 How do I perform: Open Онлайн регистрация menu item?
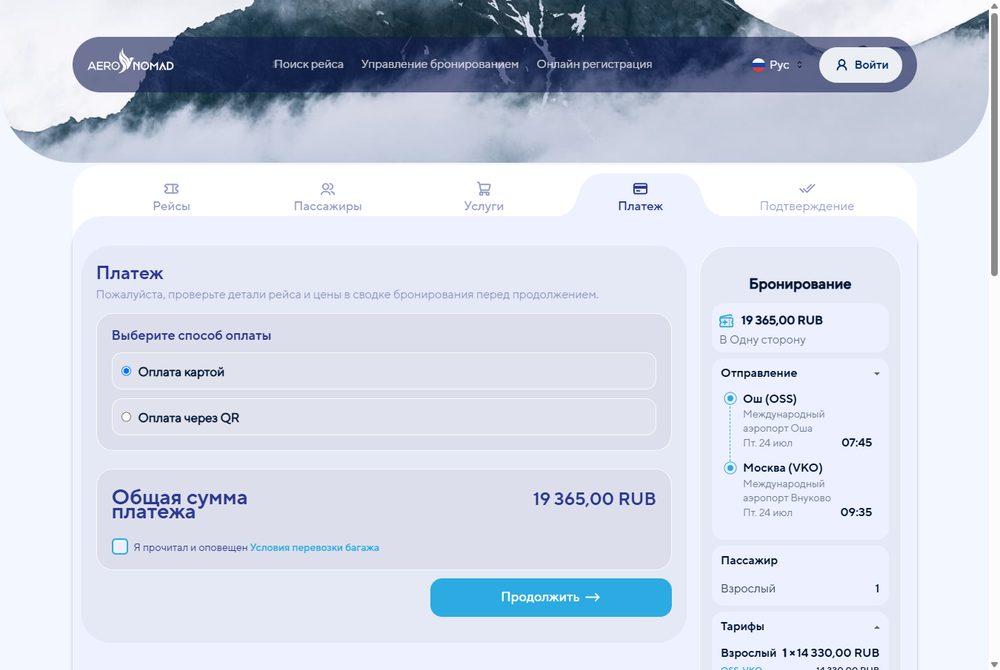(594, 64)
